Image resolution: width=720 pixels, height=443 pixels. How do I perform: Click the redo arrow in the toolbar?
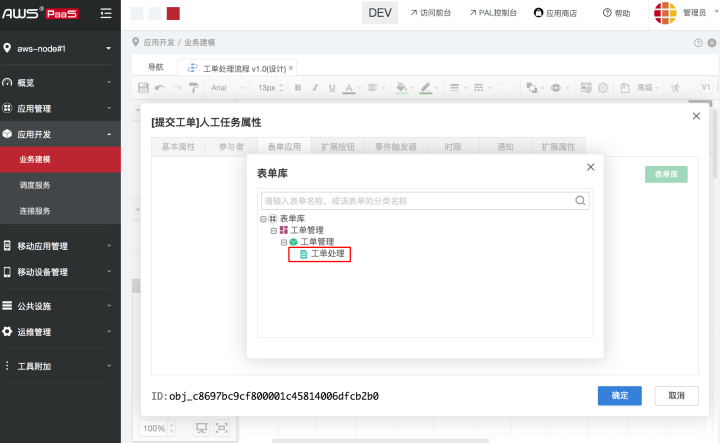(x=176, y=88)
